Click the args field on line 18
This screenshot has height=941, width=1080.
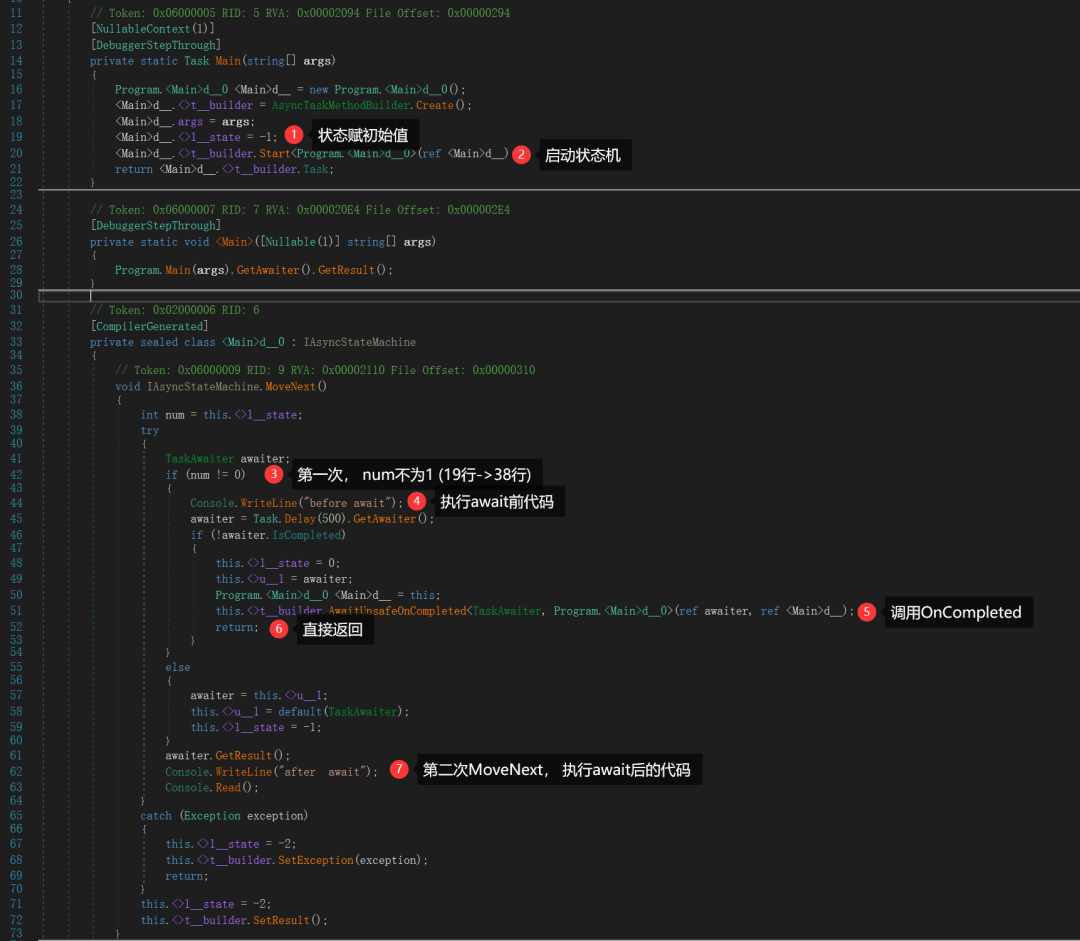click(190, 121)
